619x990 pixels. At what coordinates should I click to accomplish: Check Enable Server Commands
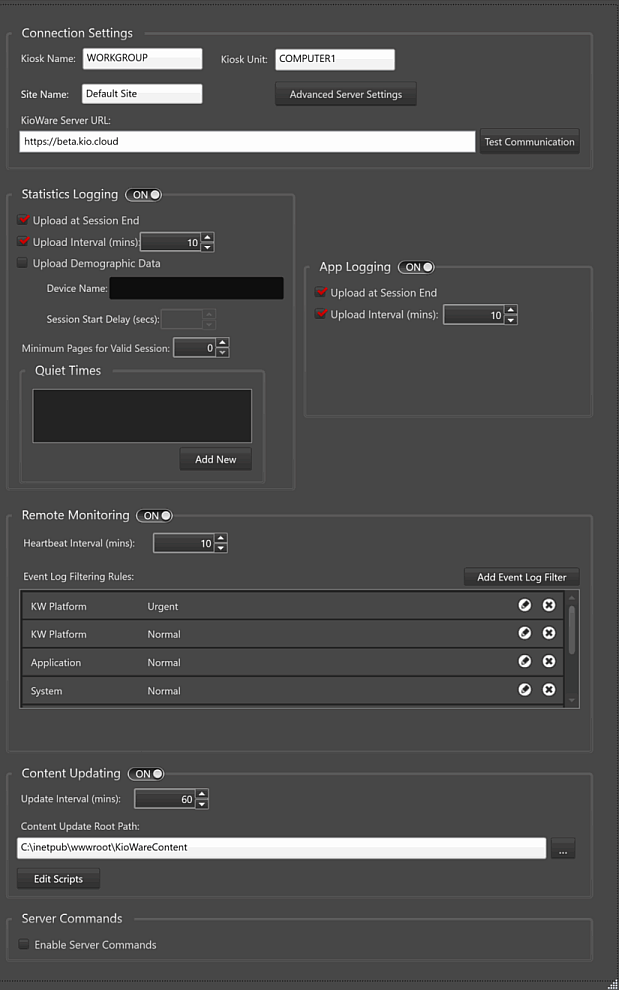(x=23, y=945)
